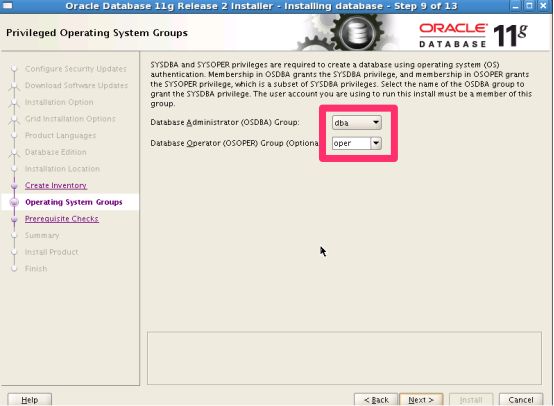Screen dimensions: 554x406
Task: Click the Install button
Action: click(471, 400)
